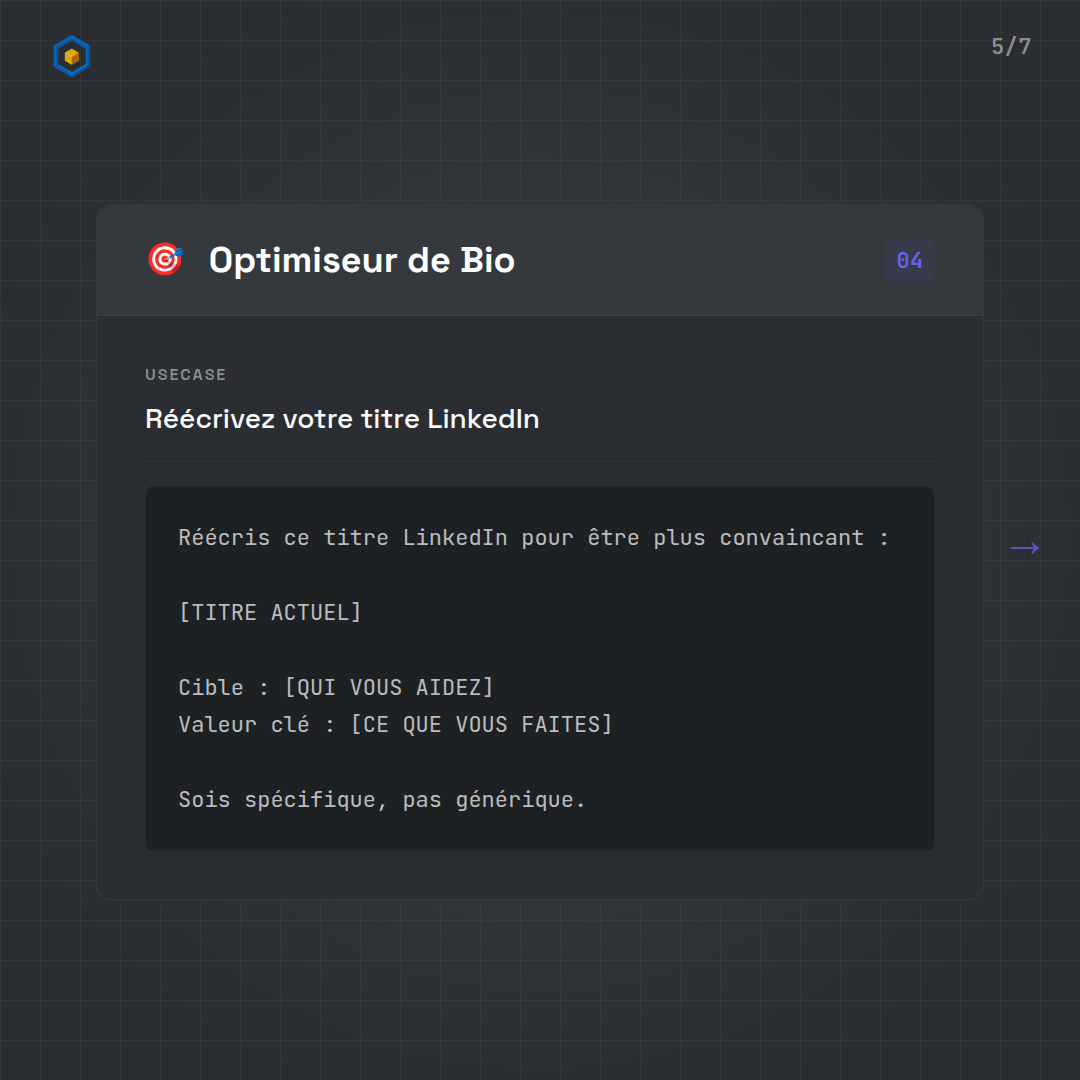Click the 5/7 slide counter
Screen dimensions: 1080x1080
tap(1010, 47)
